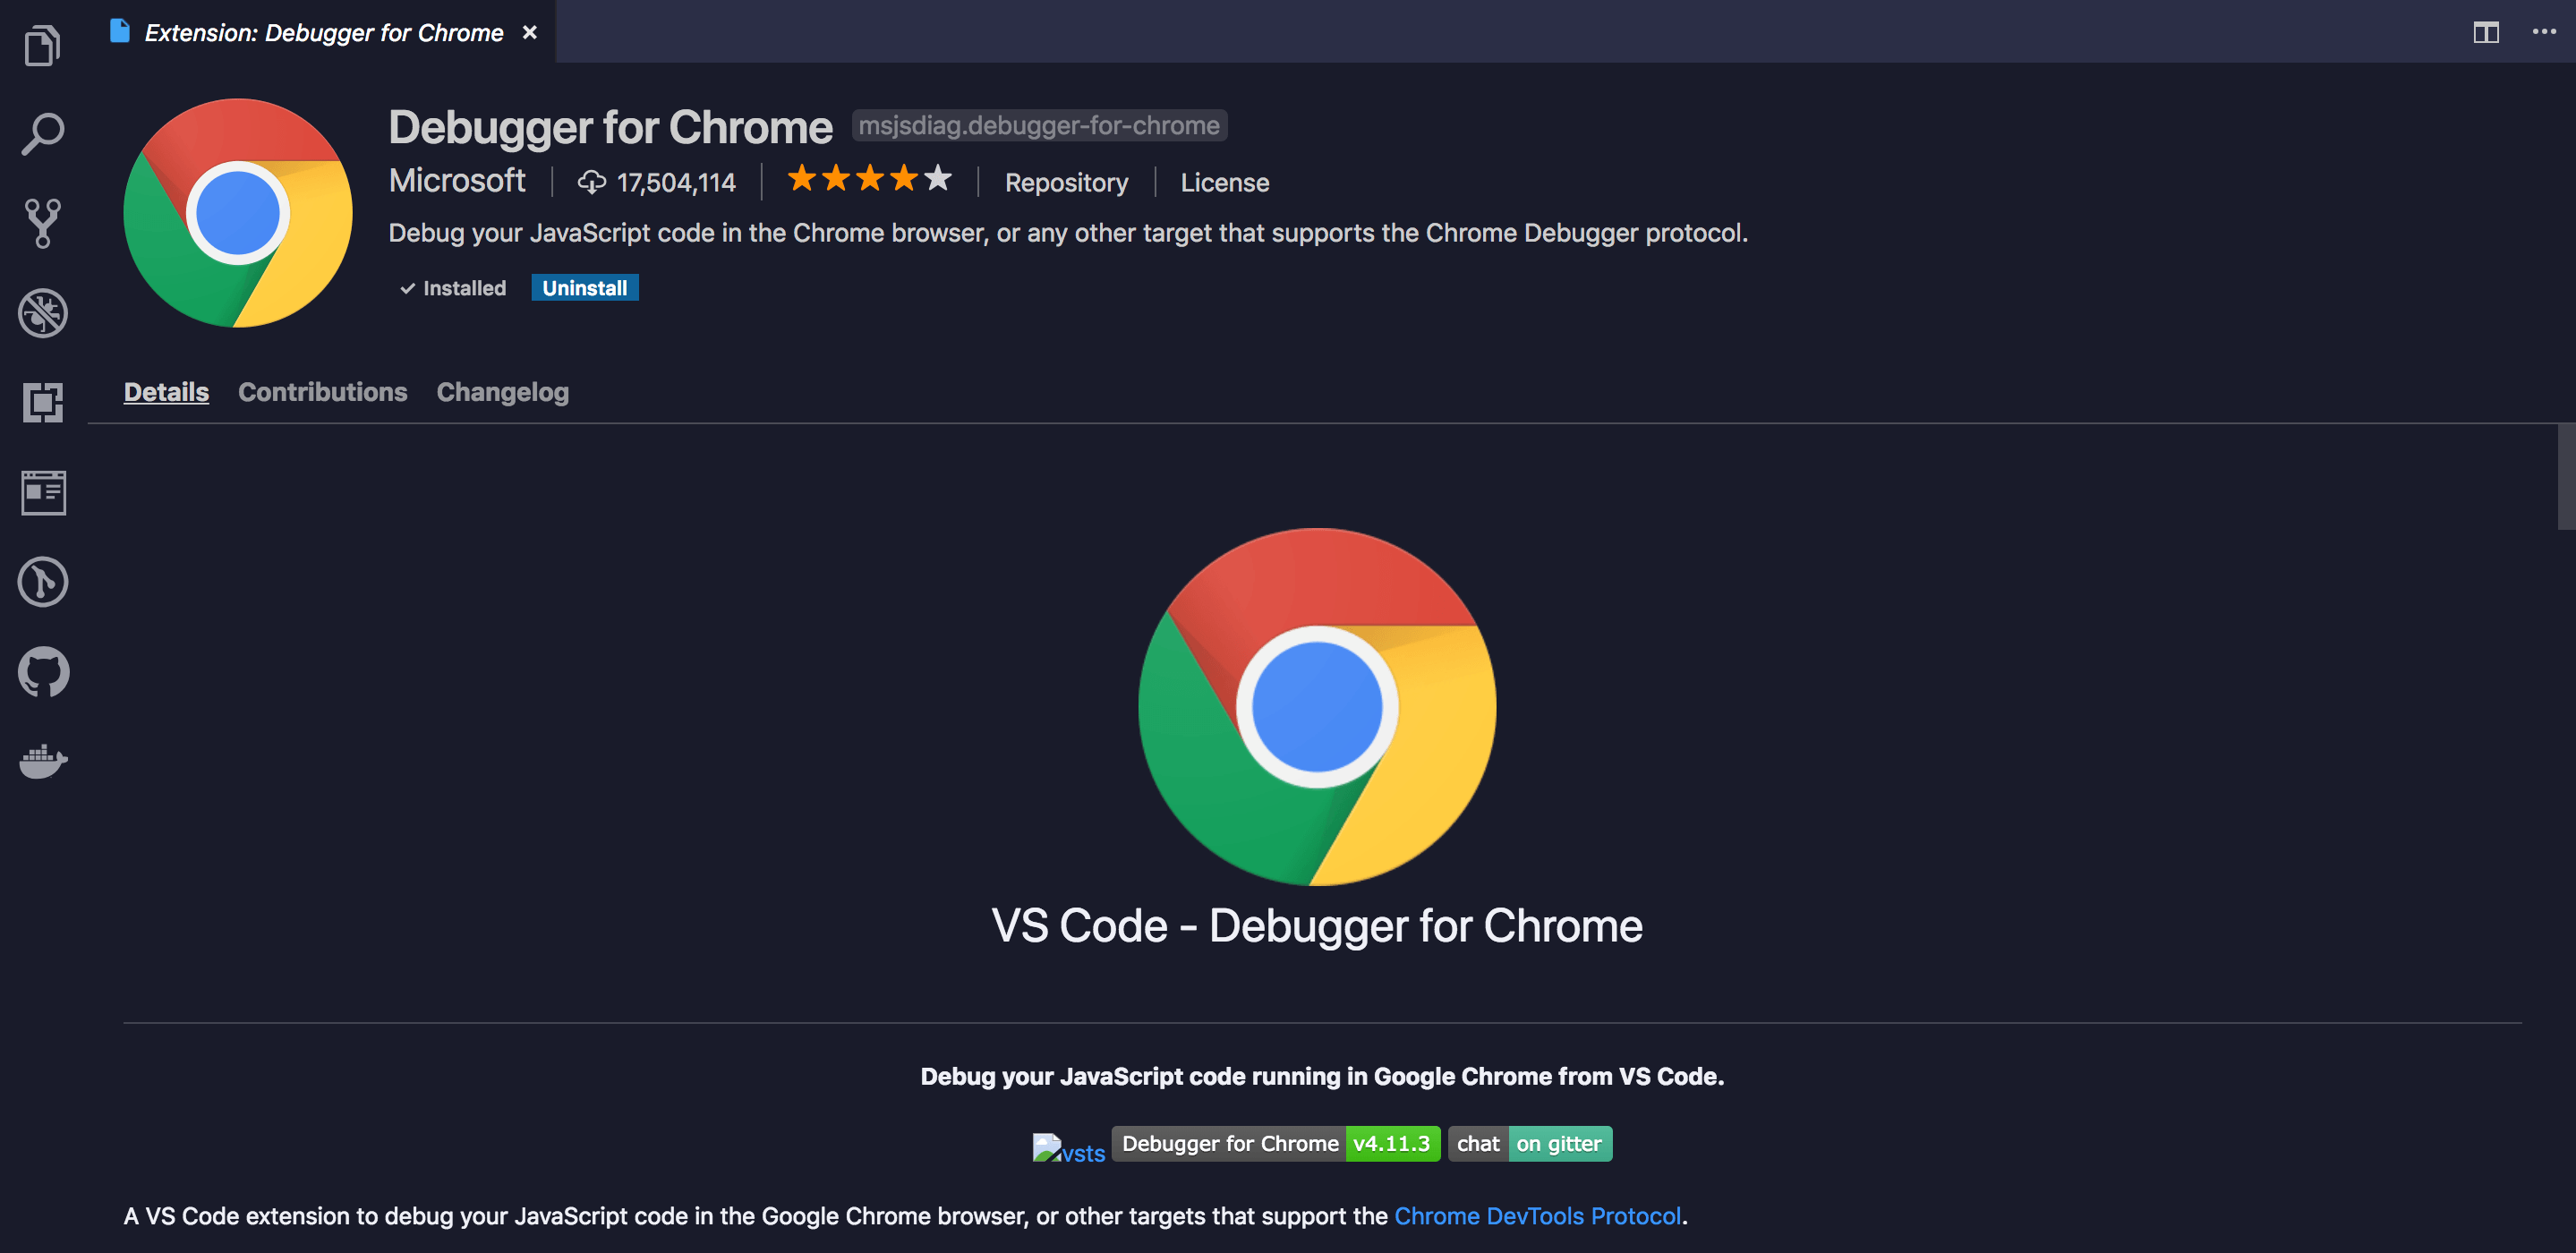Screen dimensions: 2576x1253
Task: Select the crossed-out bug debug icon
Action: click(x=42, y=312)
